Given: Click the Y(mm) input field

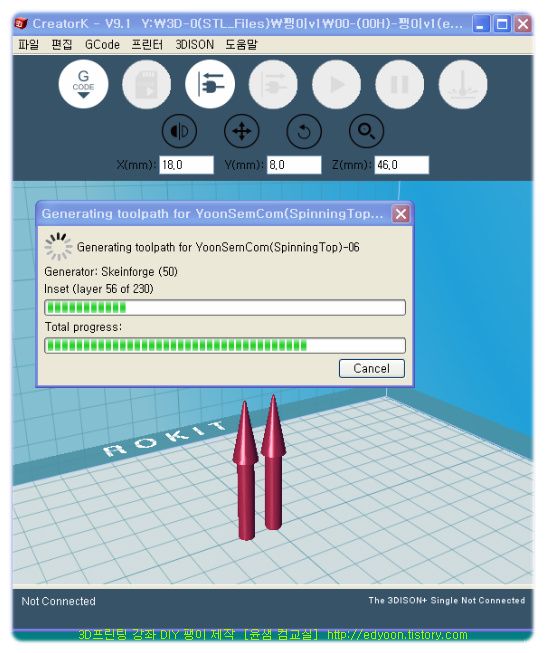Looking at the screenshot, I should [x=294, y=165].
